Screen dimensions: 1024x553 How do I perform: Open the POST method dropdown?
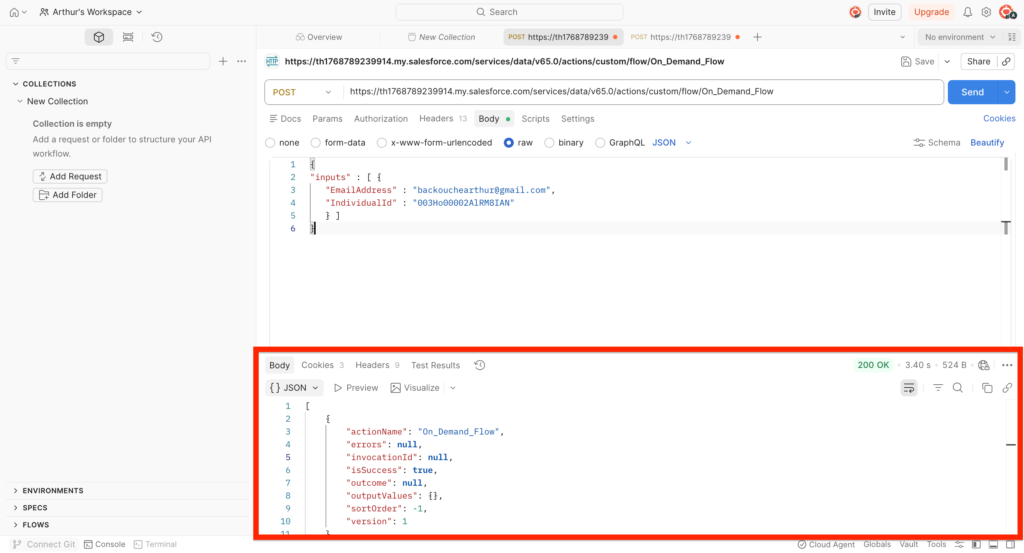(x=303, y=92)
